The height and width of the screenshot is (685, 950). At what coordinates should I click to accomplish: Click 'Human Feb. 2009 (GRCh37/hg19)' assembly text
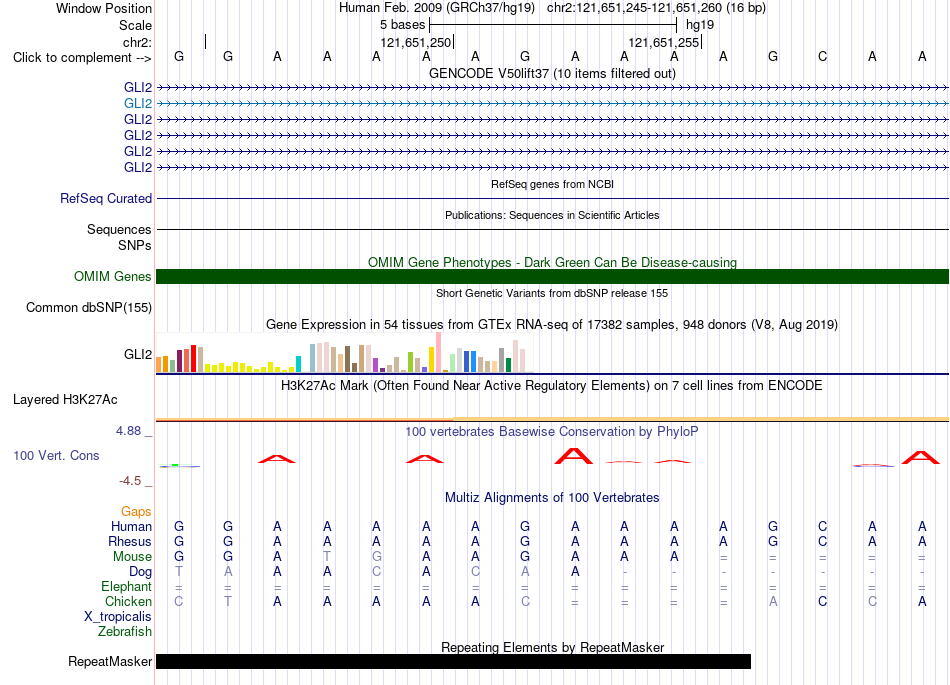pyautogui.click(x=437, y=8)
